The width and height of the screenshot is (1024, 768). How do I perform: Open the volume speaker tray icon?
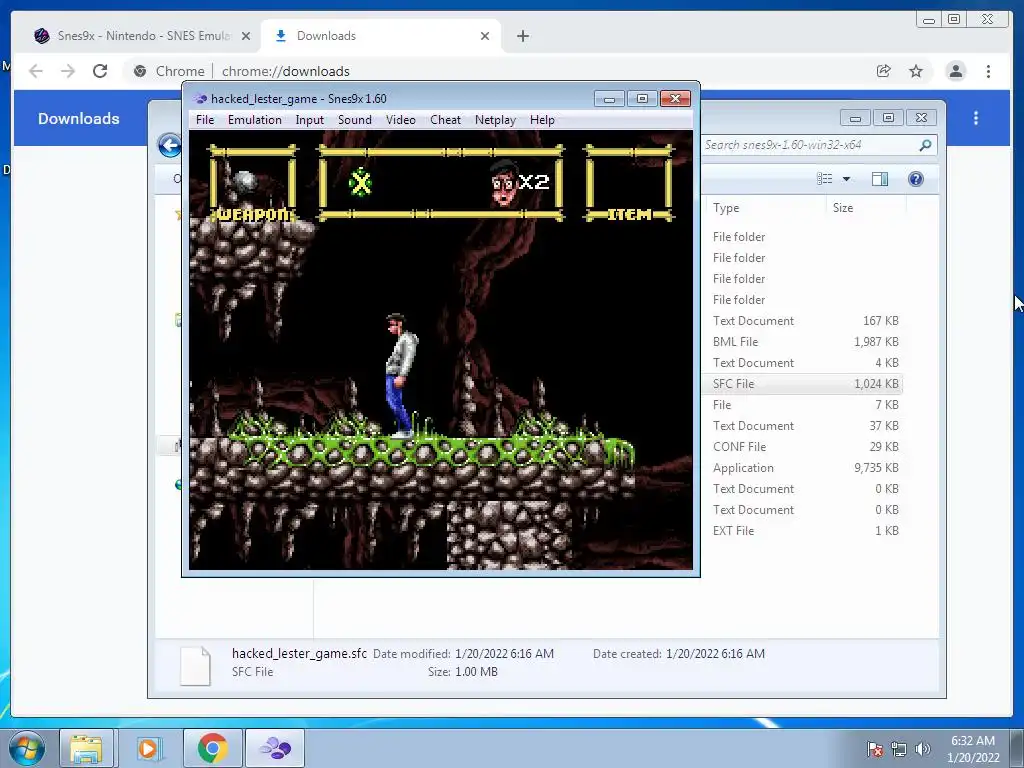[x=922, y=748]
